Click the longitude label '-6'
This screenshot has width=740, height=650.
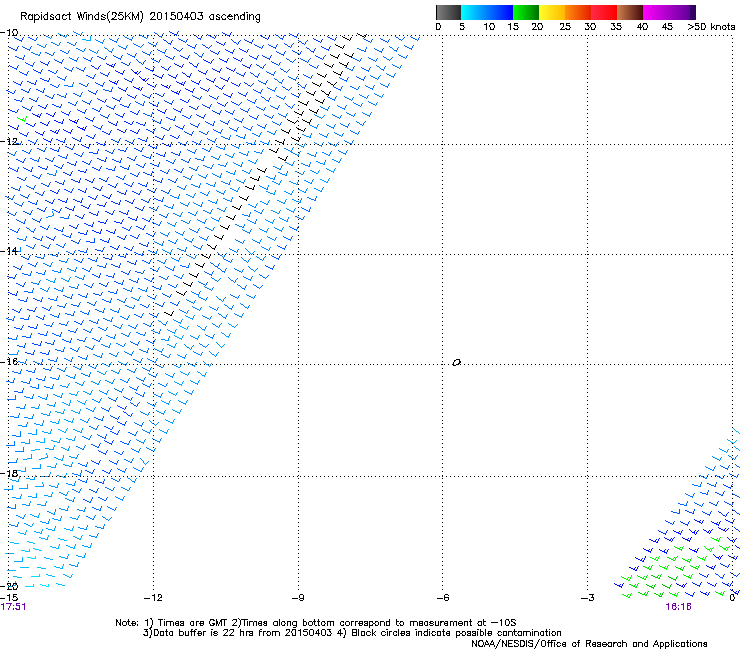[443, 598]
